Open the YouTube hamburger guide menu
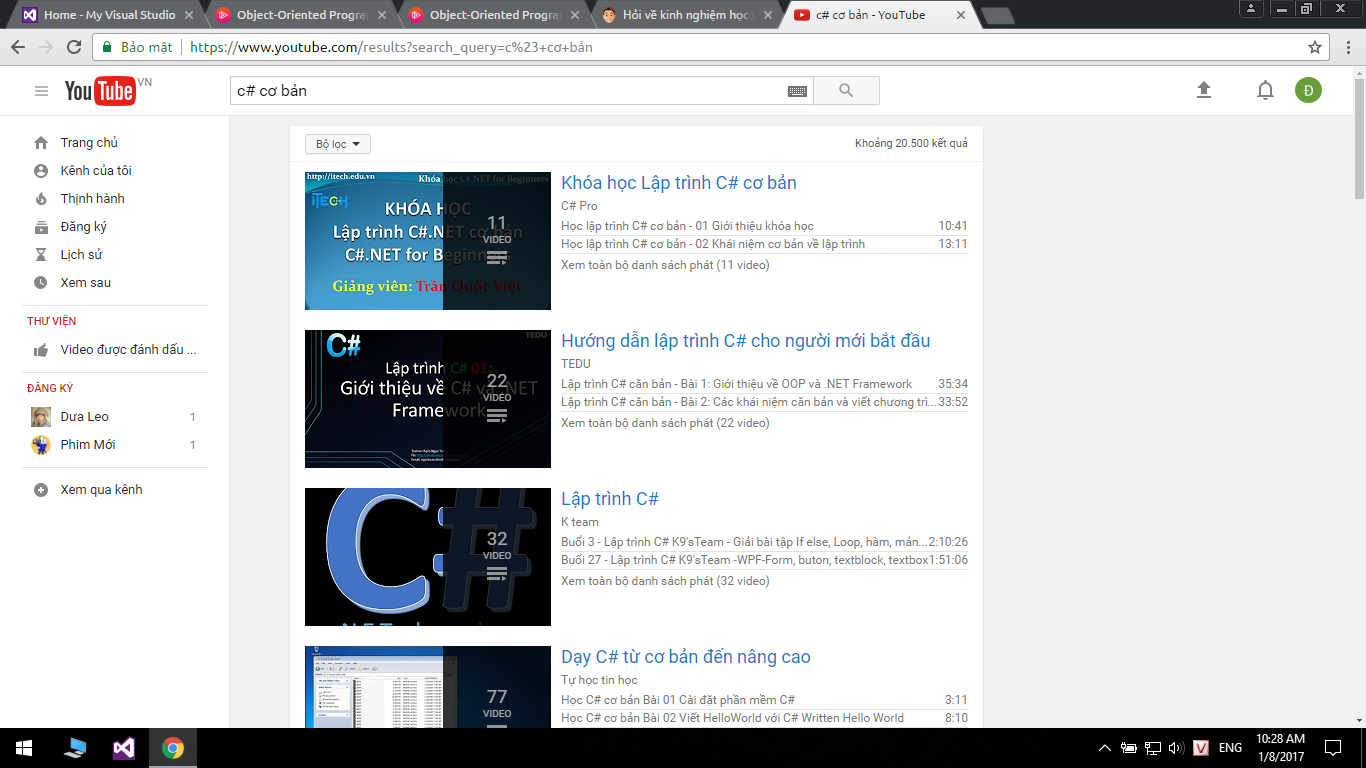1366x768 pixels. click(41, 91)
